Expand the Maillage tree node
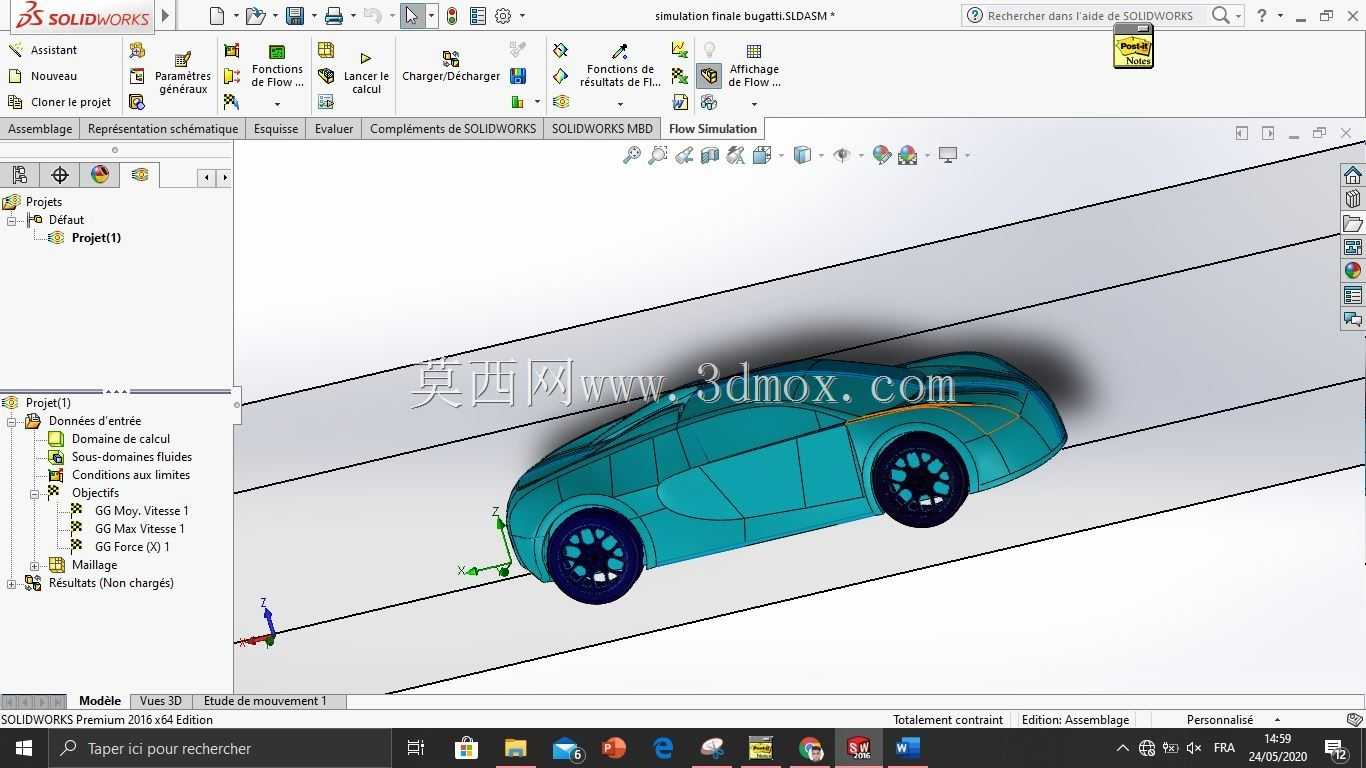This screenshot has width=1366, height=768. (x=35, y=566)
